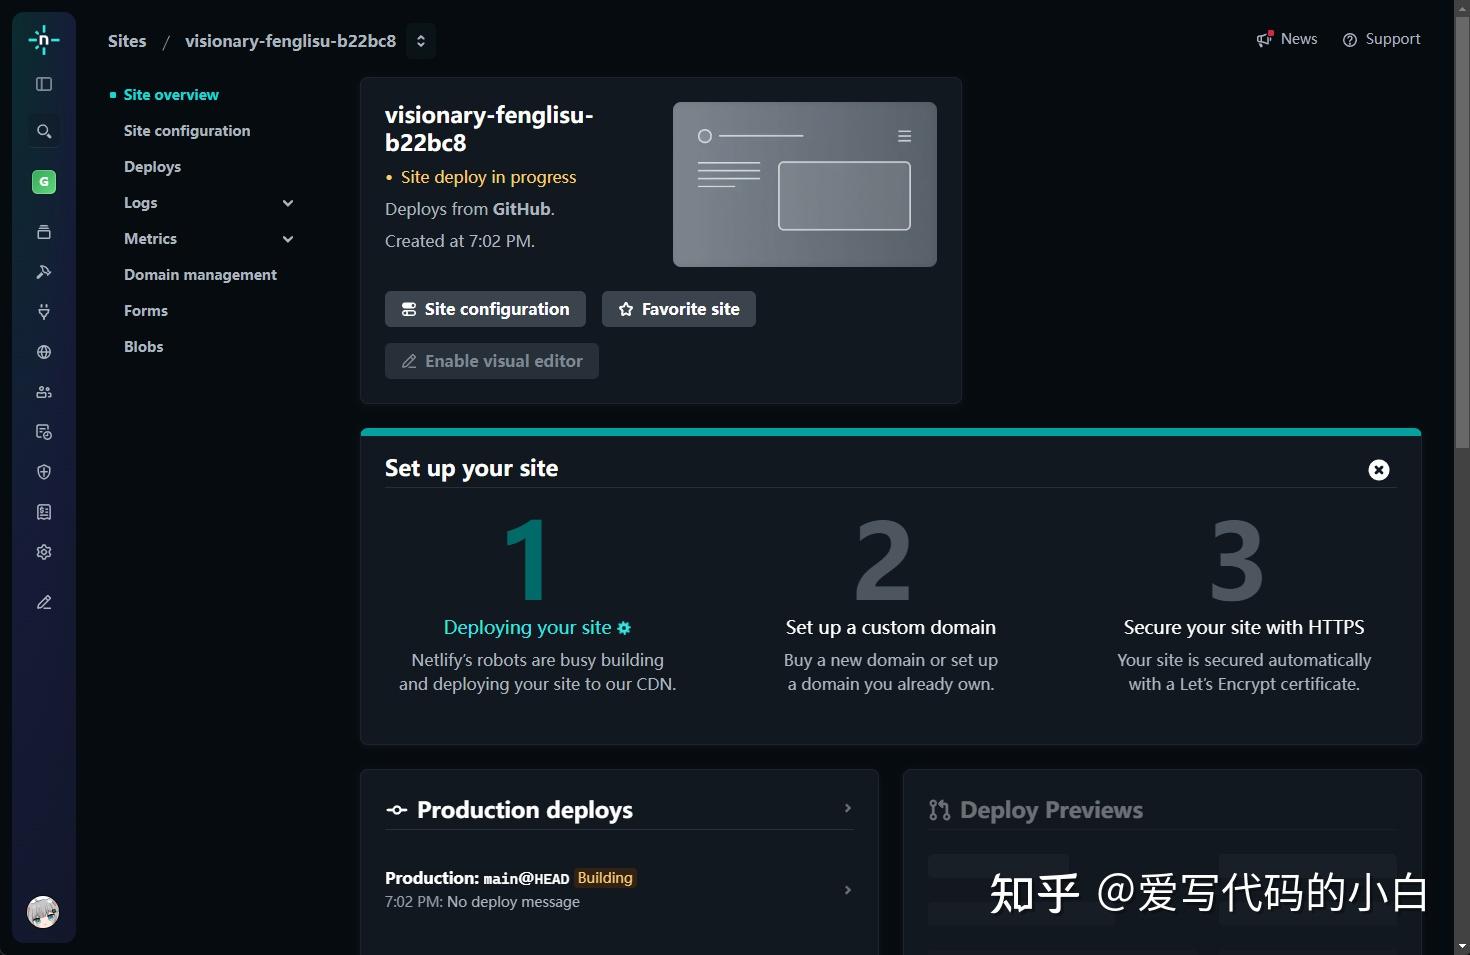
Task: Expand the Metrics section in site menu
Action: 287,239
